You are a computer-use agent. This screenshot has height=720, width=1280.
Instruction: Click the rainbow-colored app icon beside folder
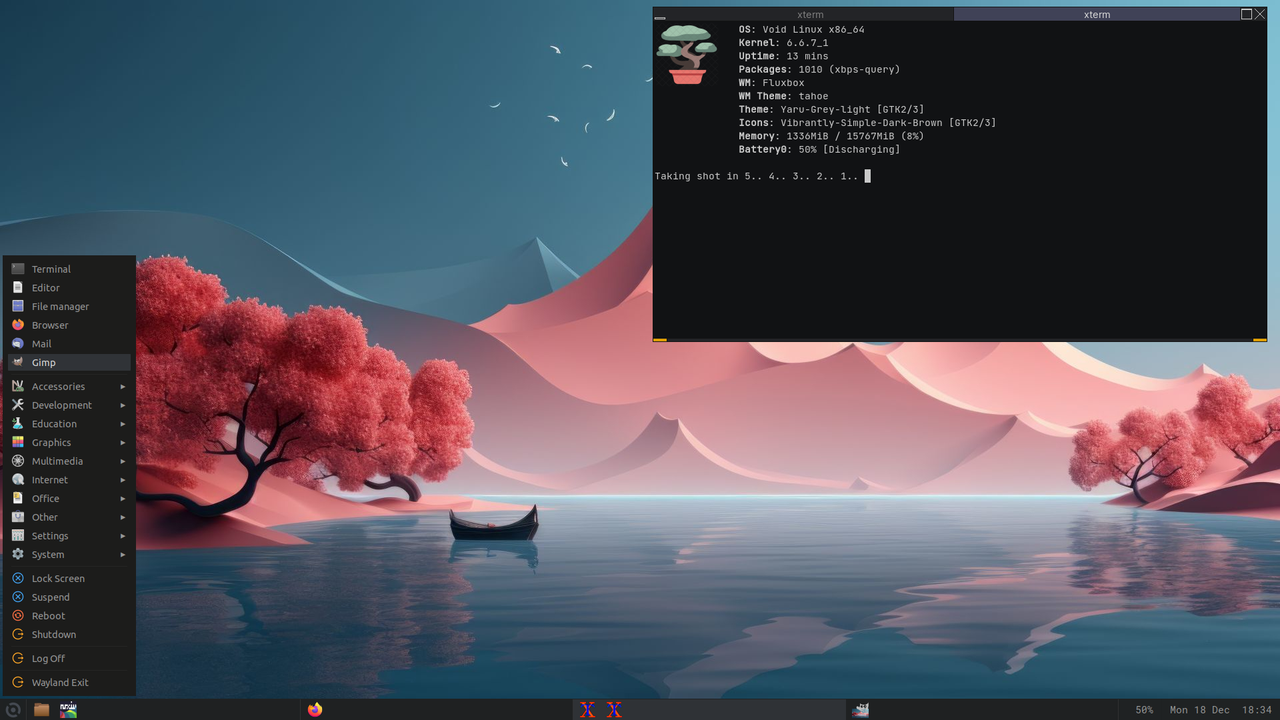(68, 710)
